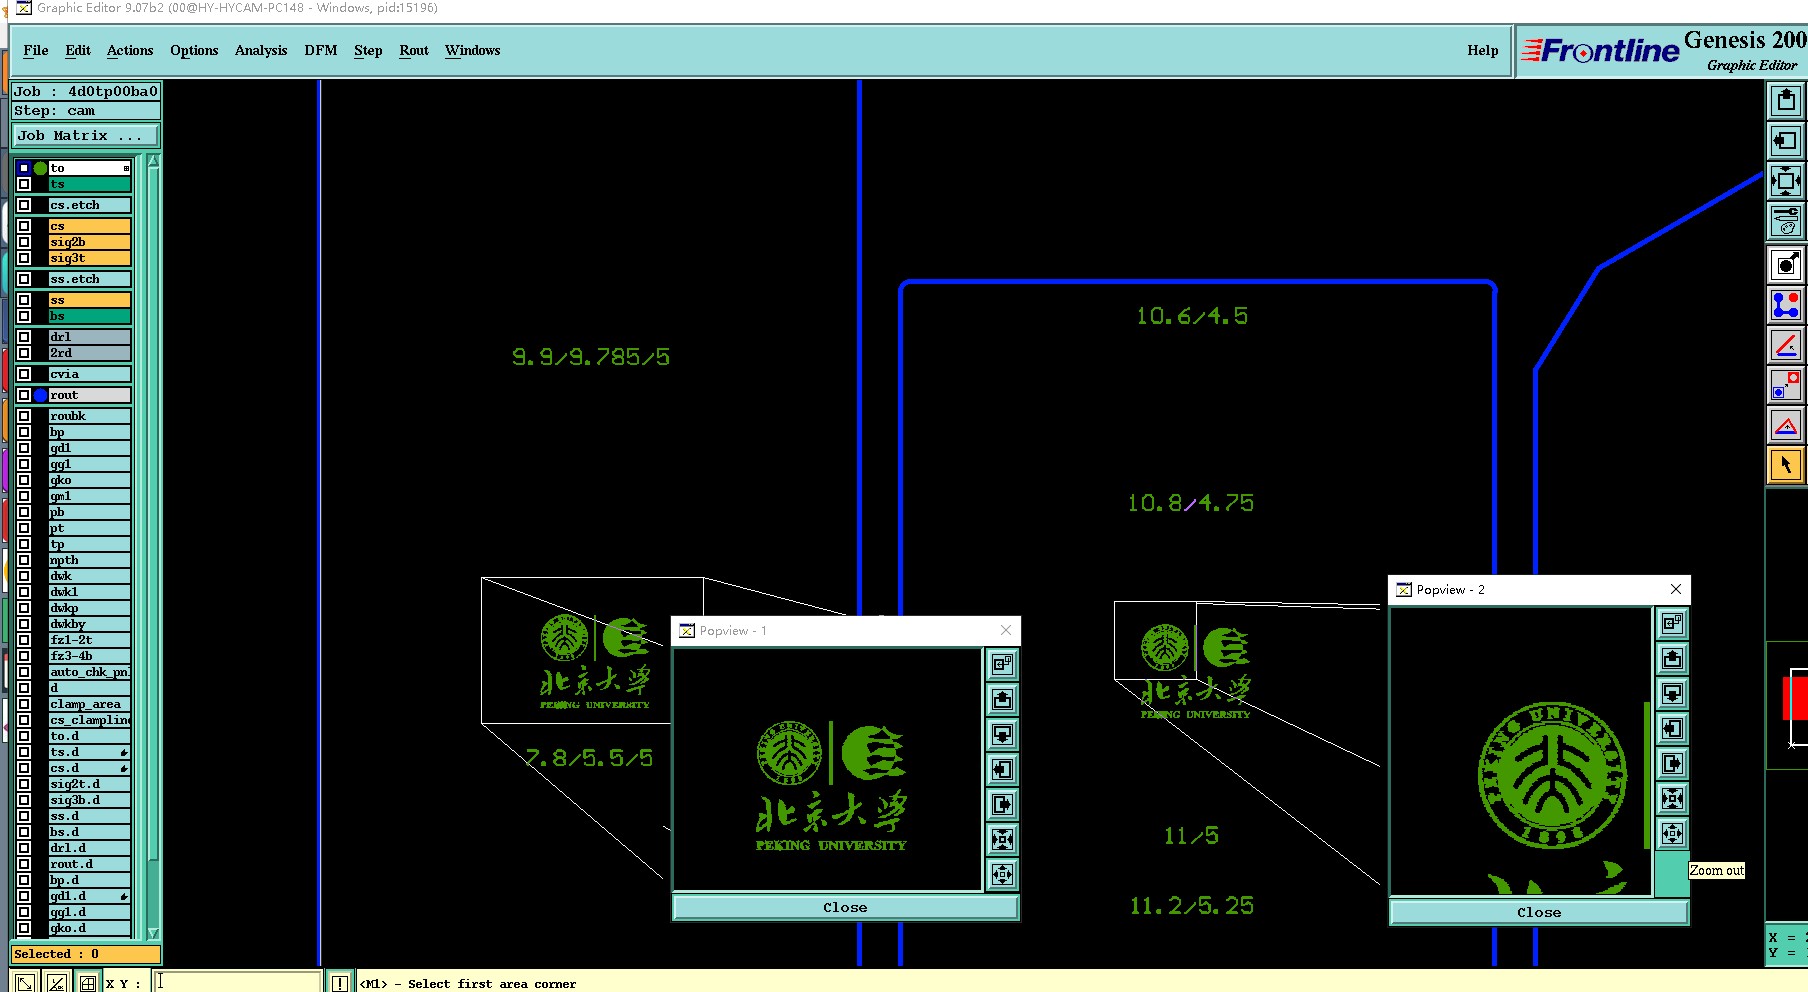
Task: Click the zoom home icon in right toolbar
Action: (x=1786, y=100)
